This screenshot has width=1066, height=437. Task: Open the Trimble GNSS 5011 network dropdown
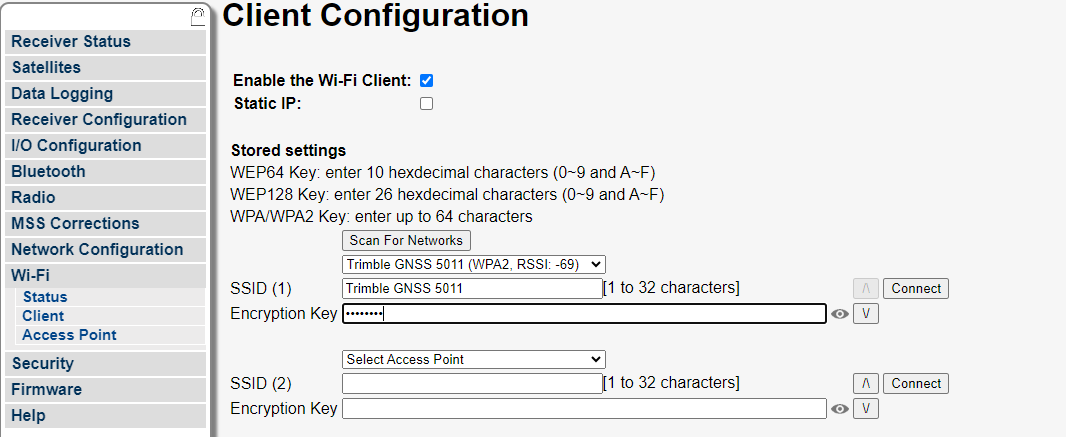(x=473, y=264)
